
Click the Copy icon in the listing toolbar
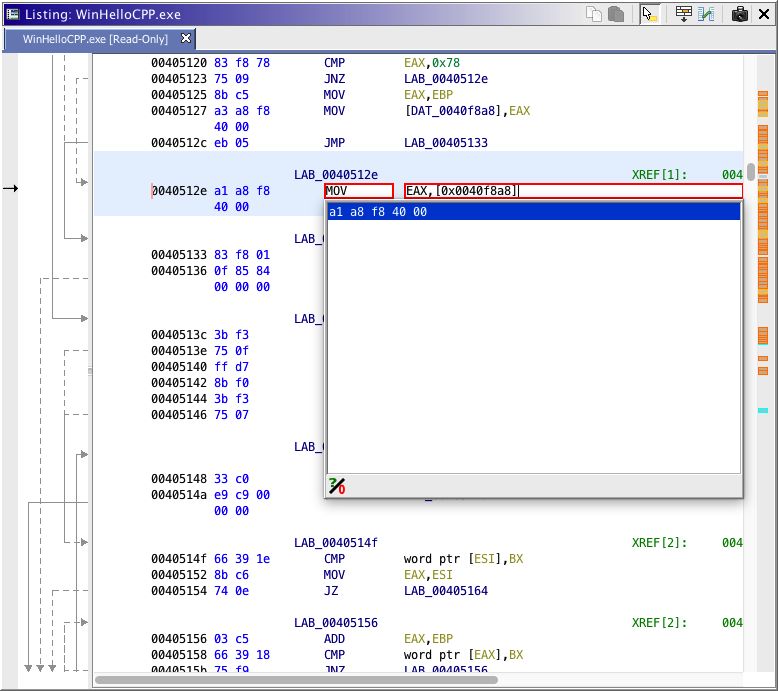click(594, 14)
